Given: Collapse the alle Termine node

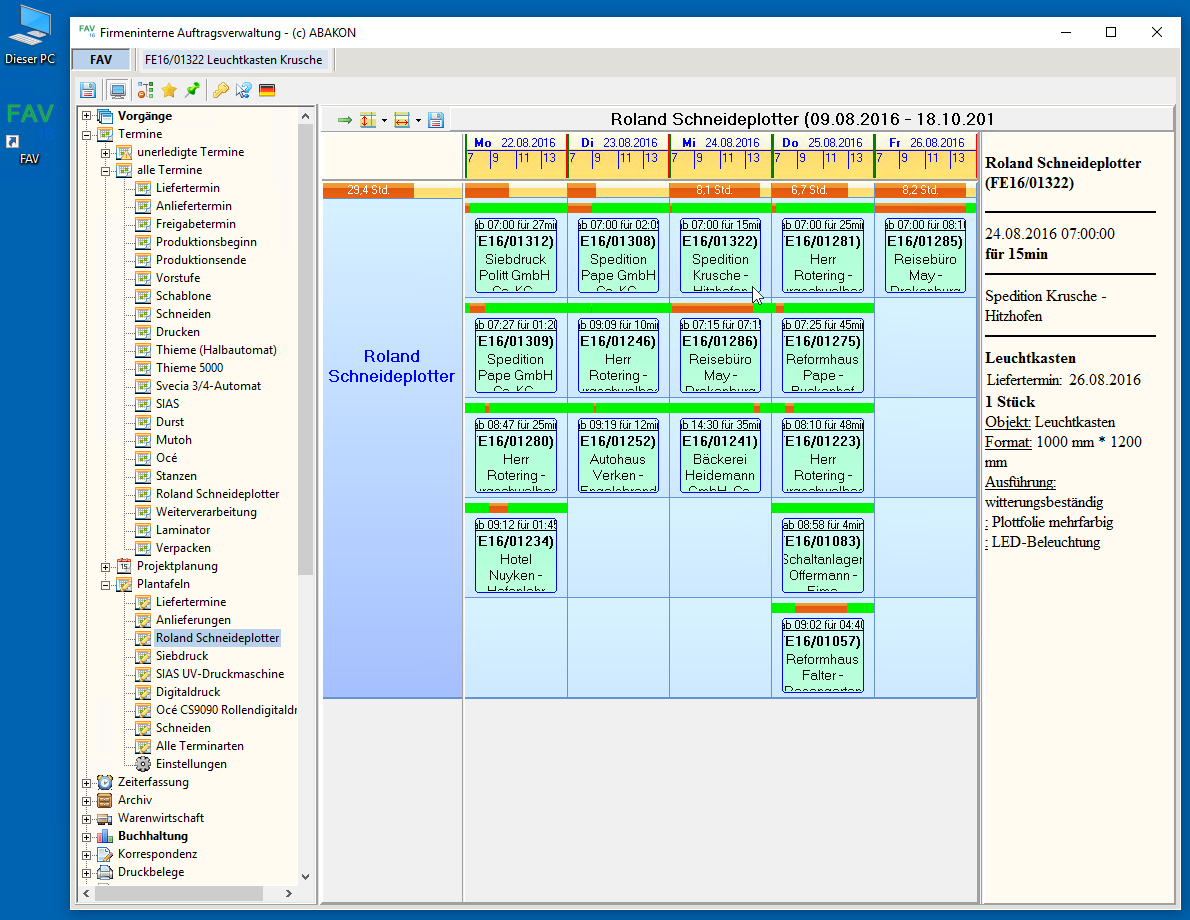Looking at the screenshot, I should tap(105, 171).
